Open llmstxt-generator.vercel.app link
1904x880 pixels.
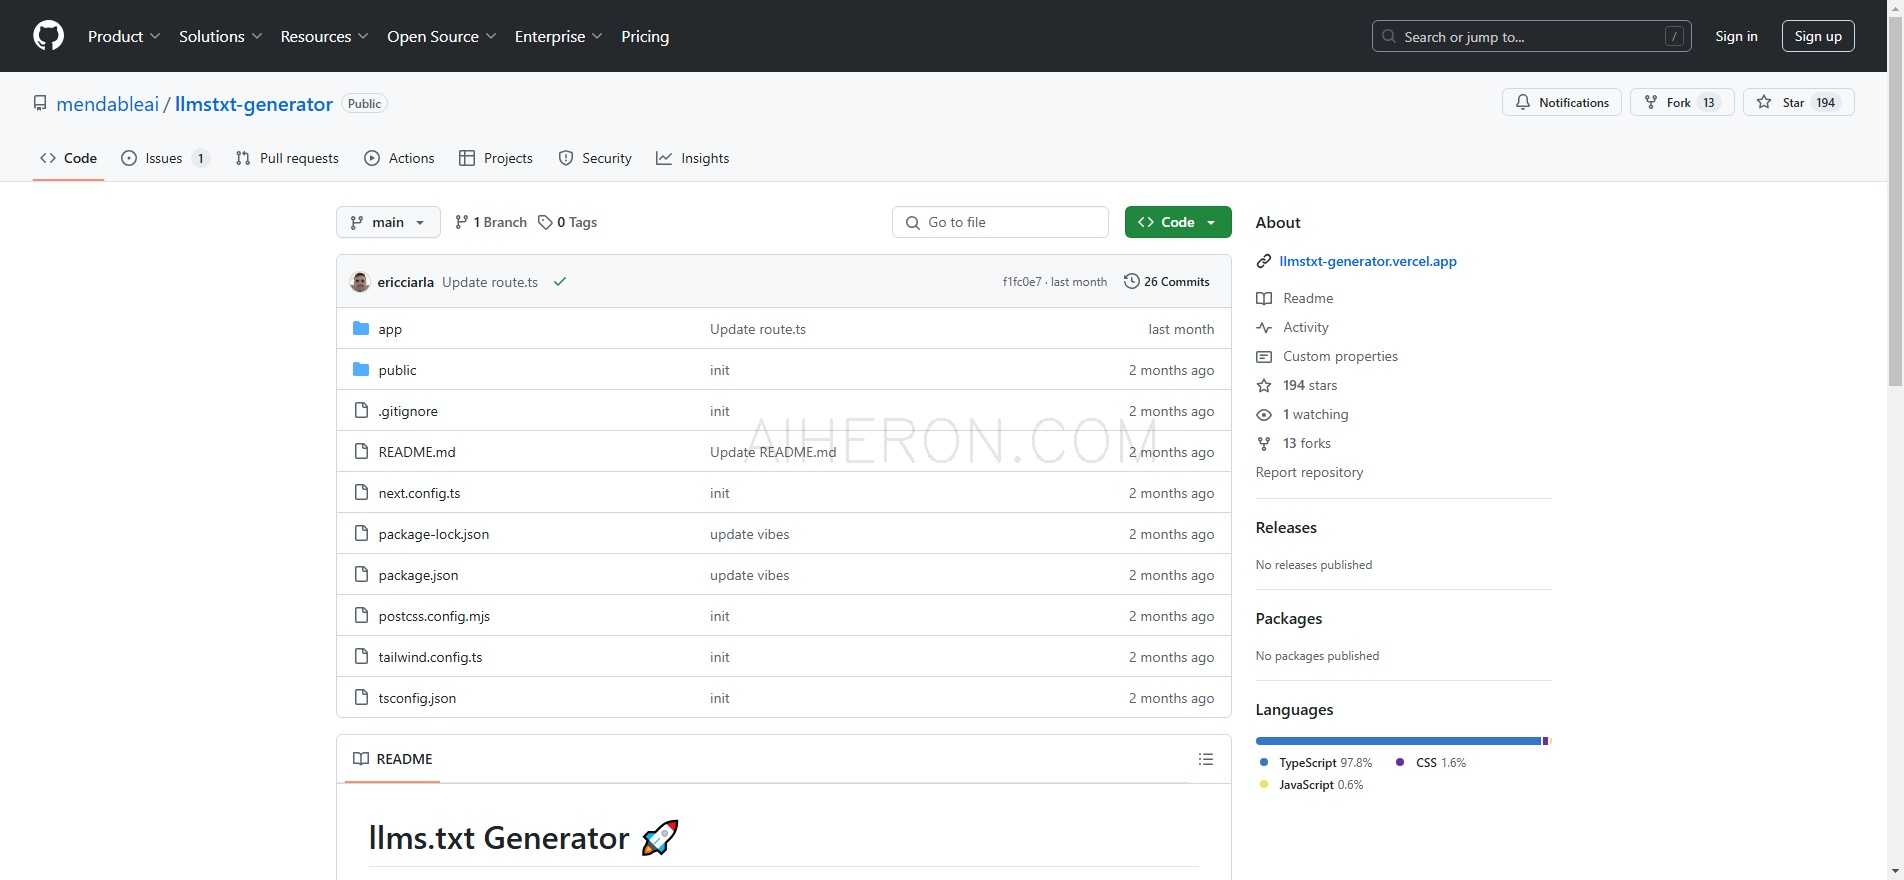coord(1368,261)
